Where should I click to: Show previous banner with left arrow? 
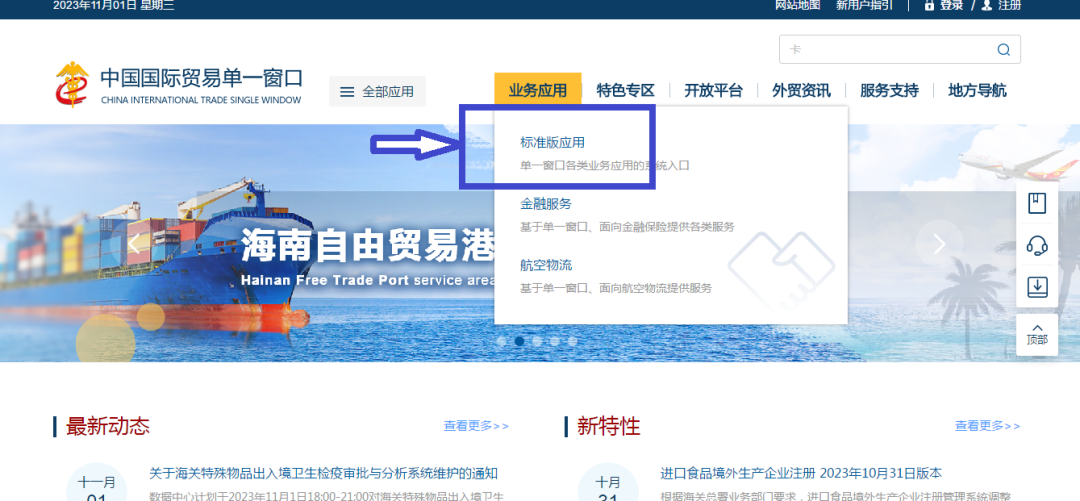point(134,244)
